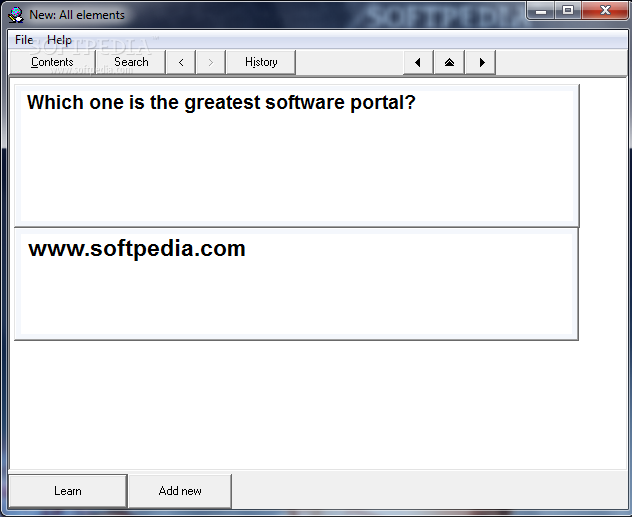Screen dimensions: 632x517
Task: Open the History list
Action: tap(261, 62)
